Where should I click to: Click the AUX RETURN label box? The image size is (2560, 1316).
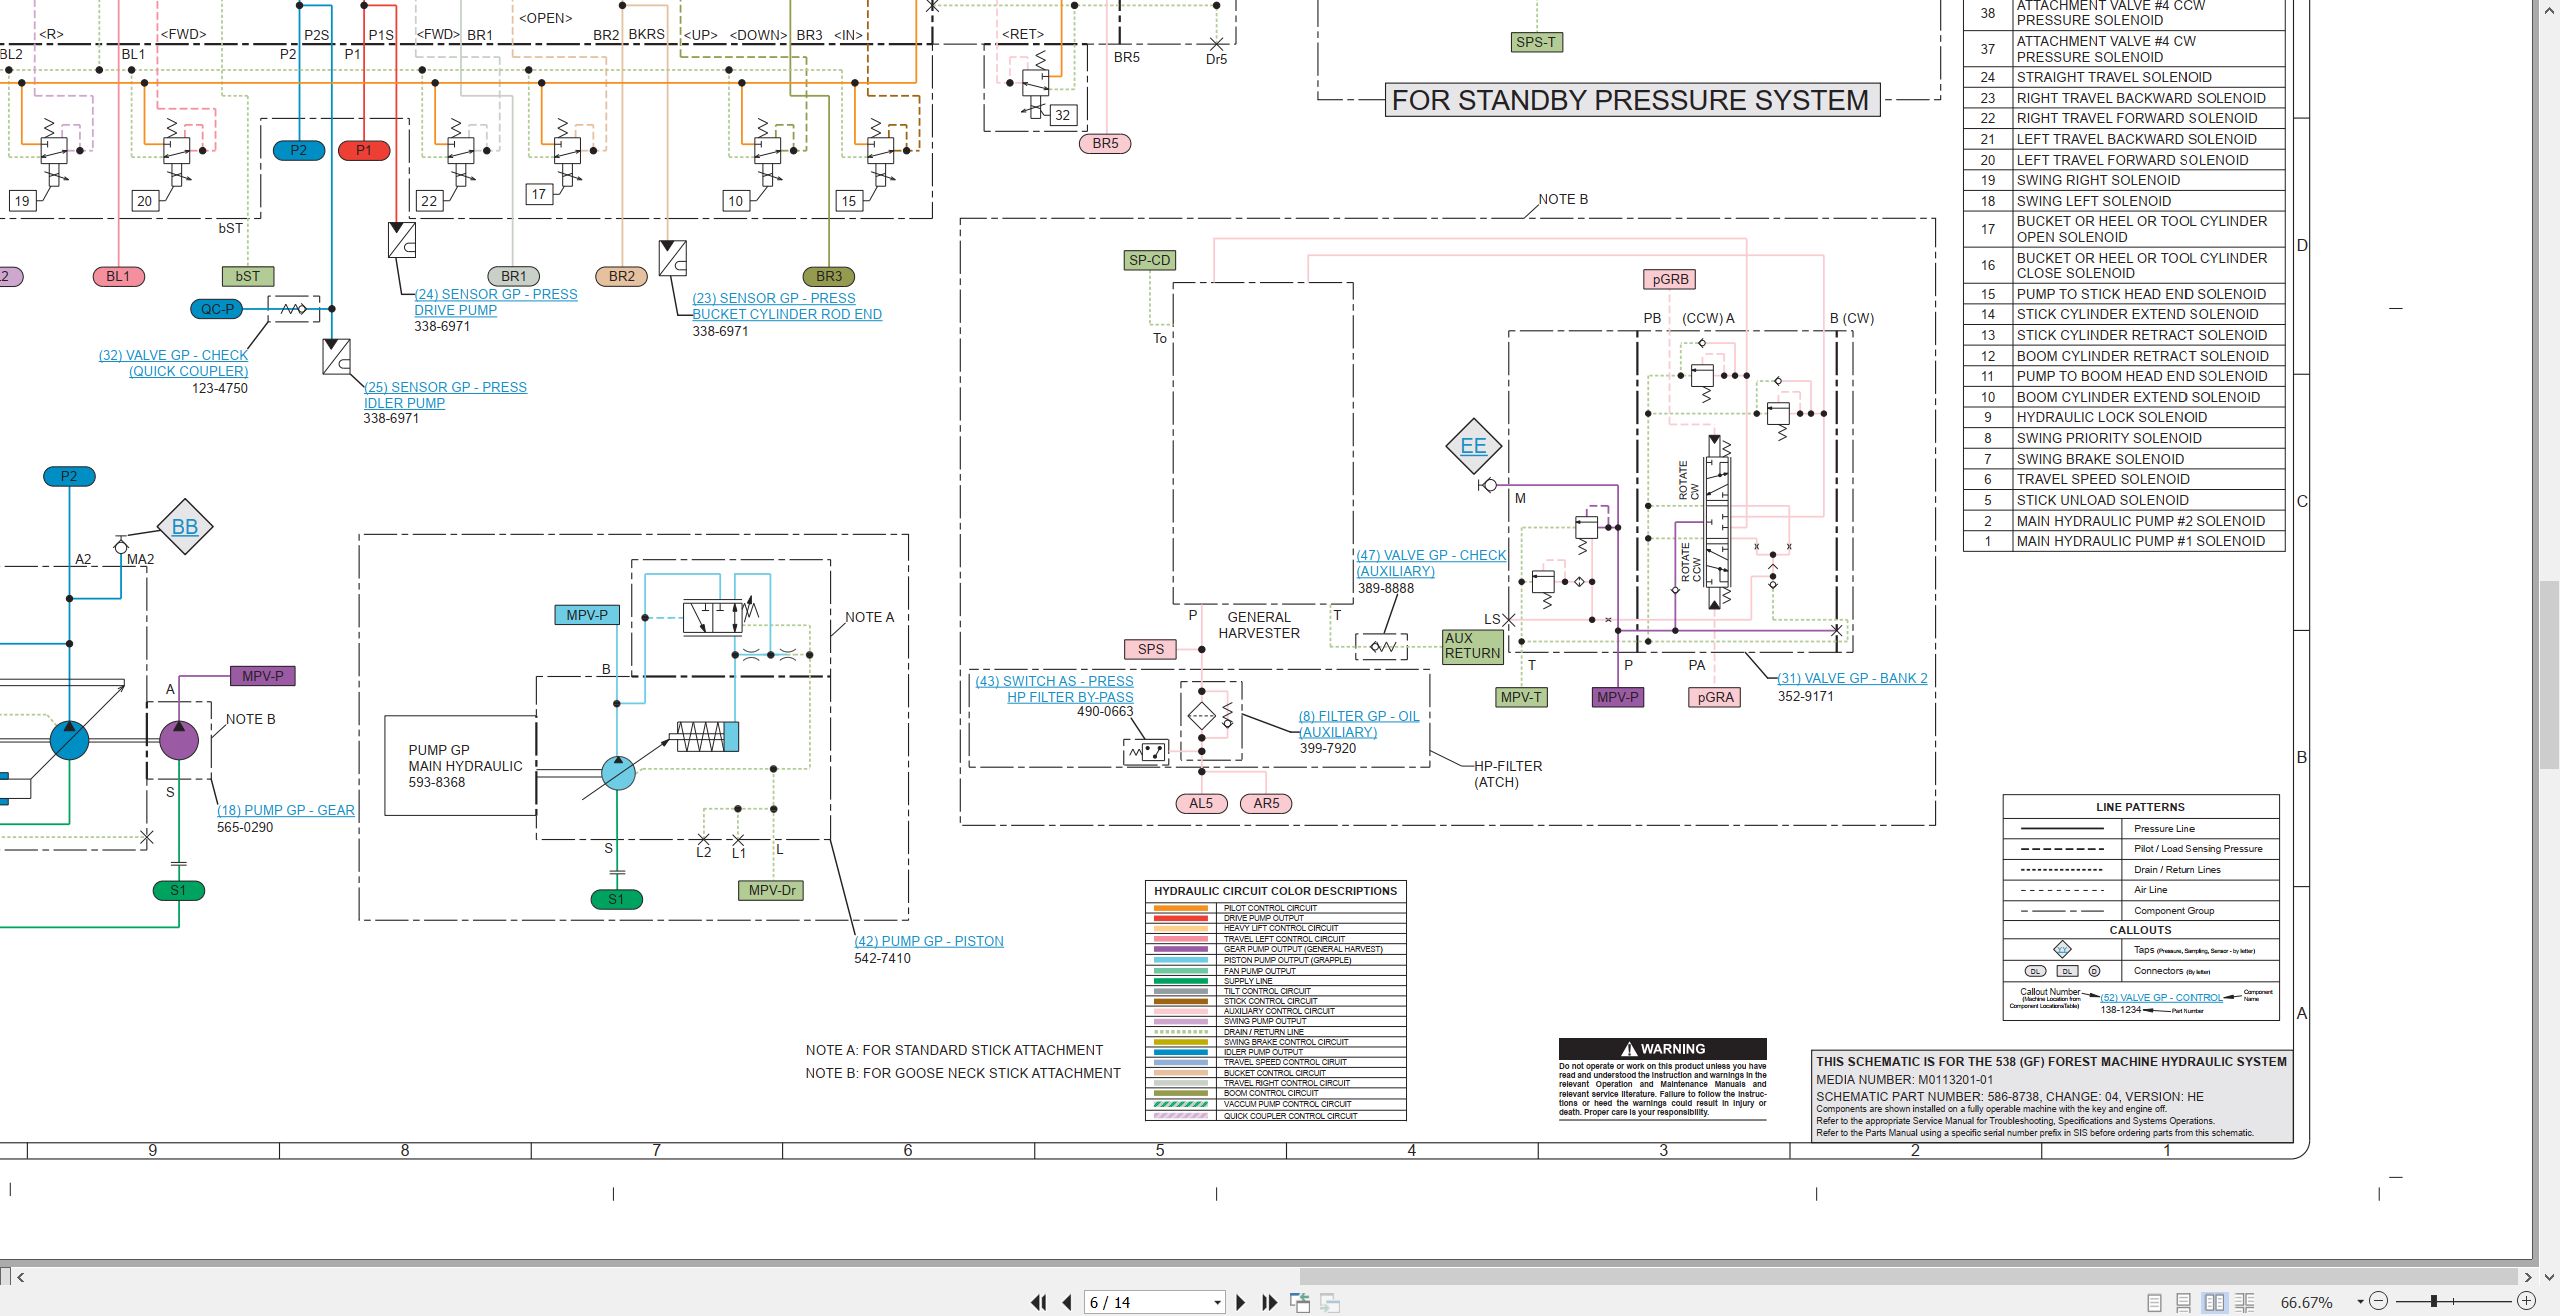1472,645
